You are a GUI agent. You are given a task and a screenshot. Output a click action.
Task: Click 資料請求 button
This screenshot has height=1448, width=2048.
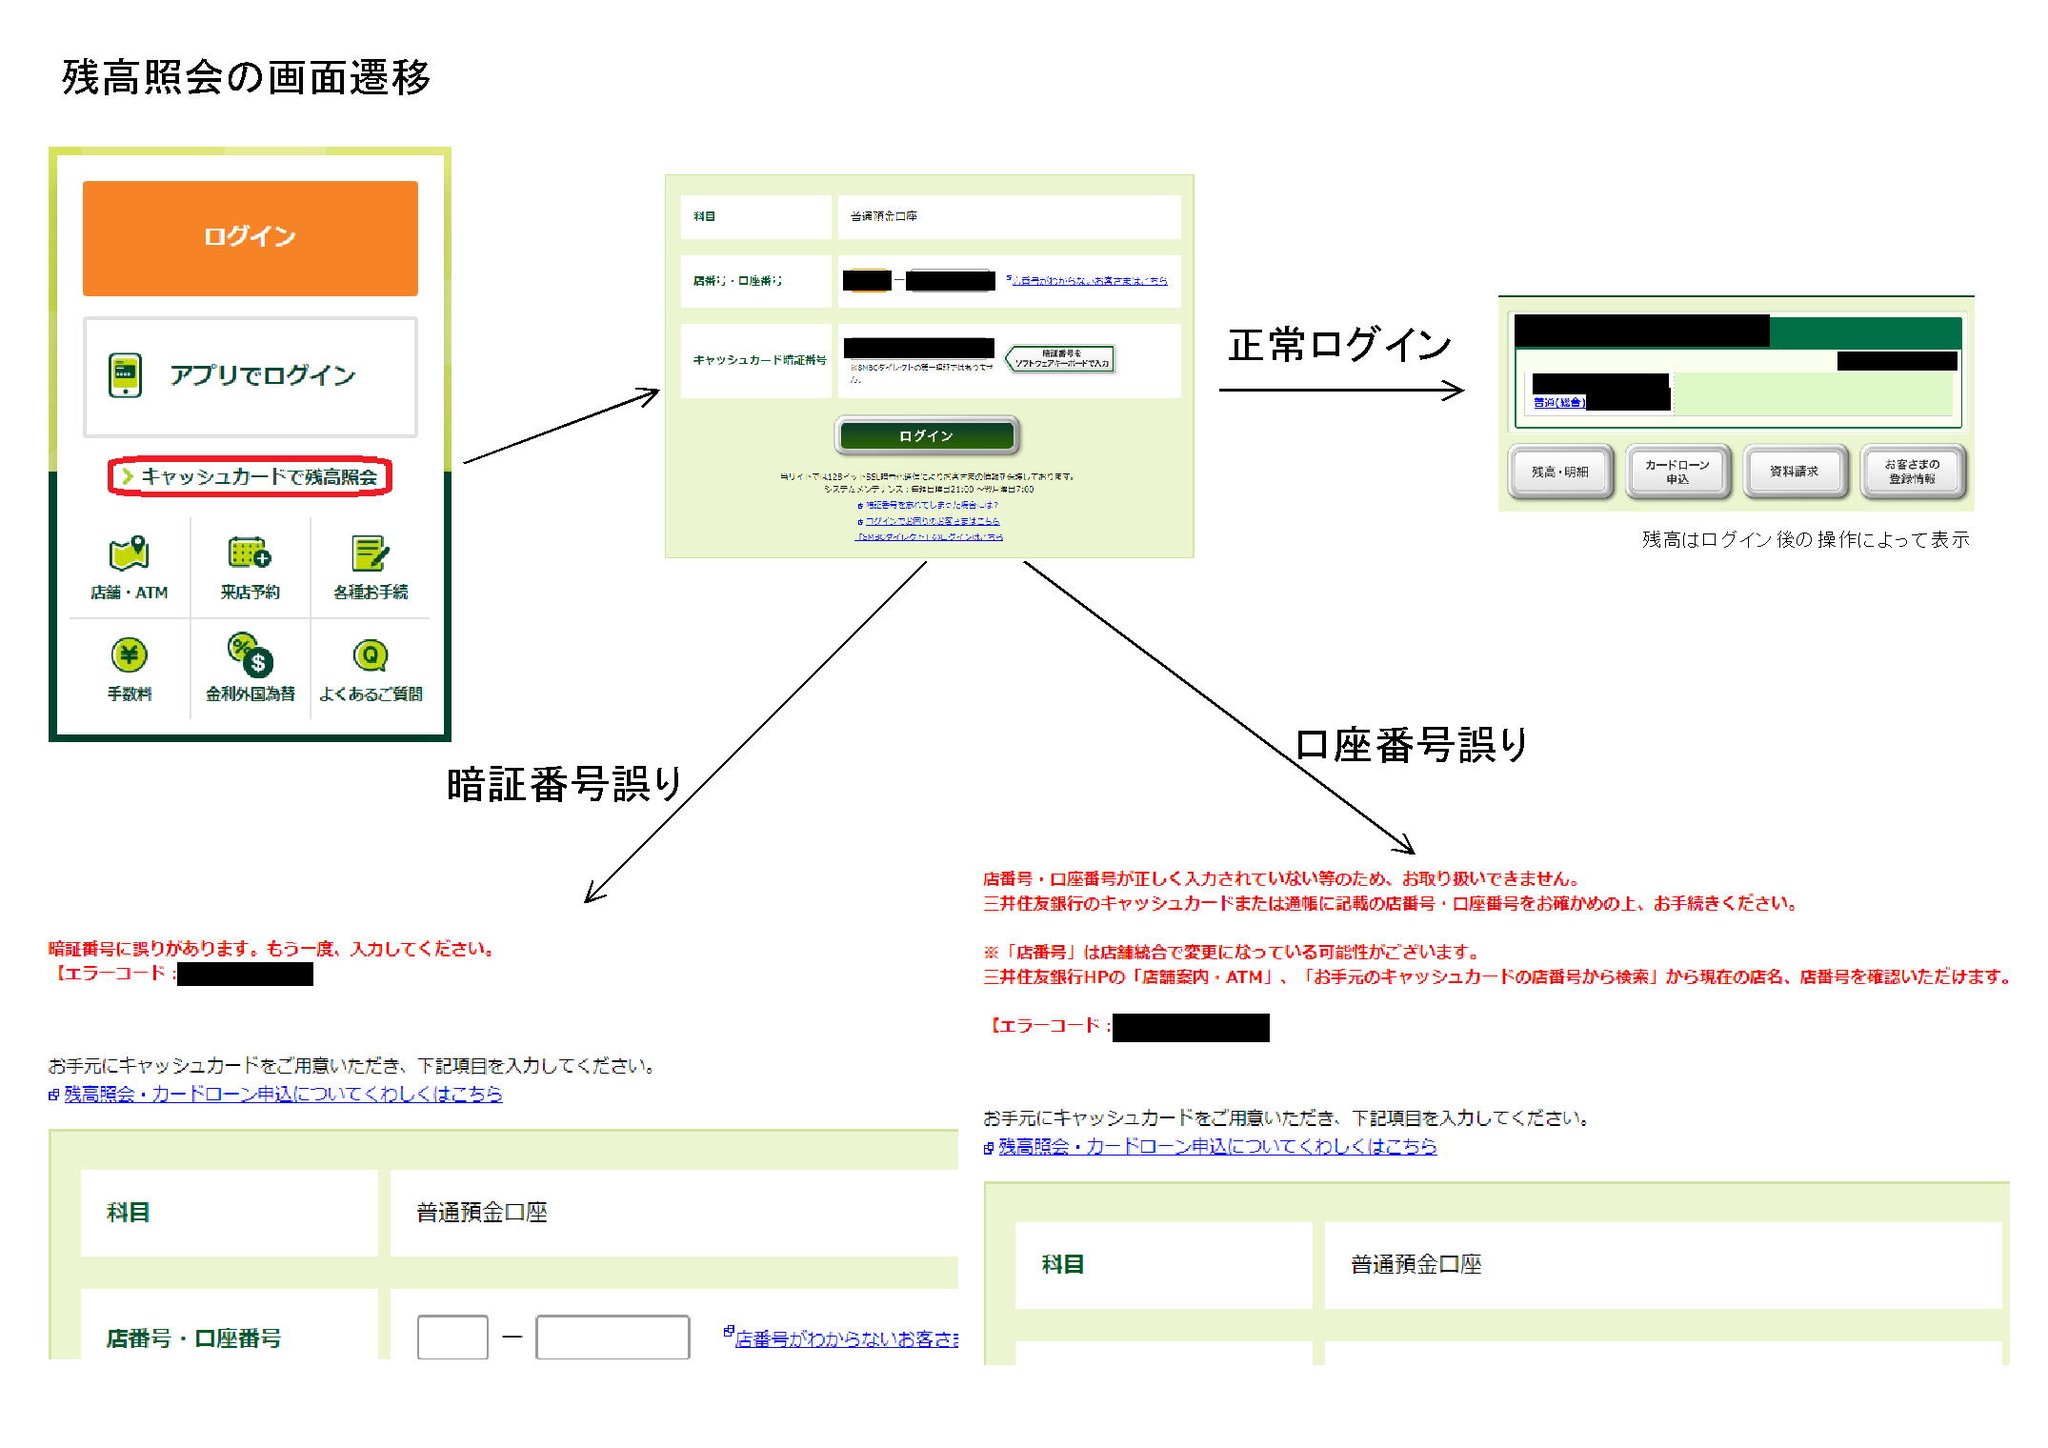pos(1794,472)
